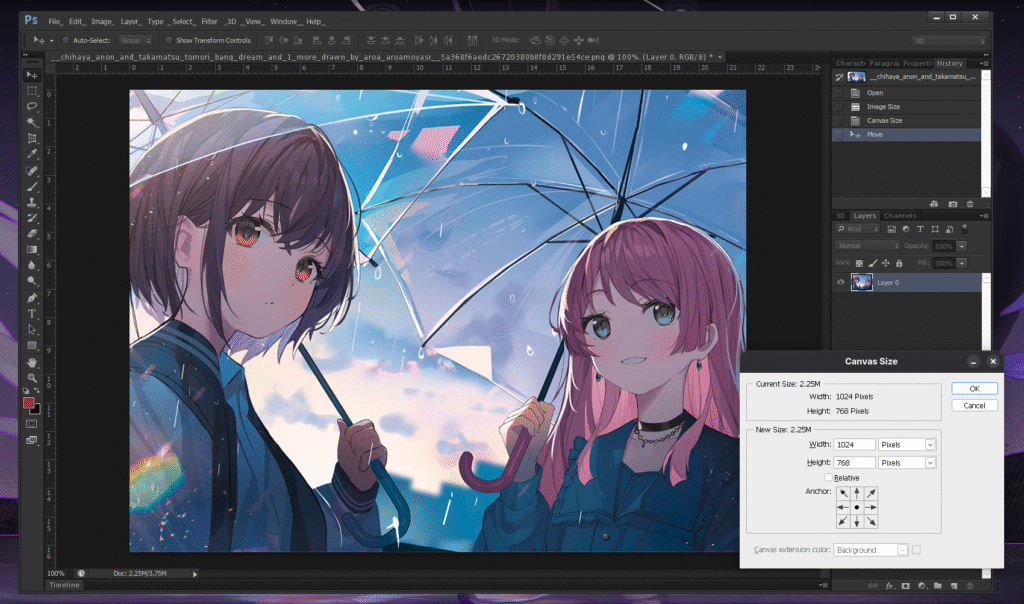The width and height of the screenshot is (1024, 604).
Task: Enable the Auto-Select checkbox
Action: 65,40
